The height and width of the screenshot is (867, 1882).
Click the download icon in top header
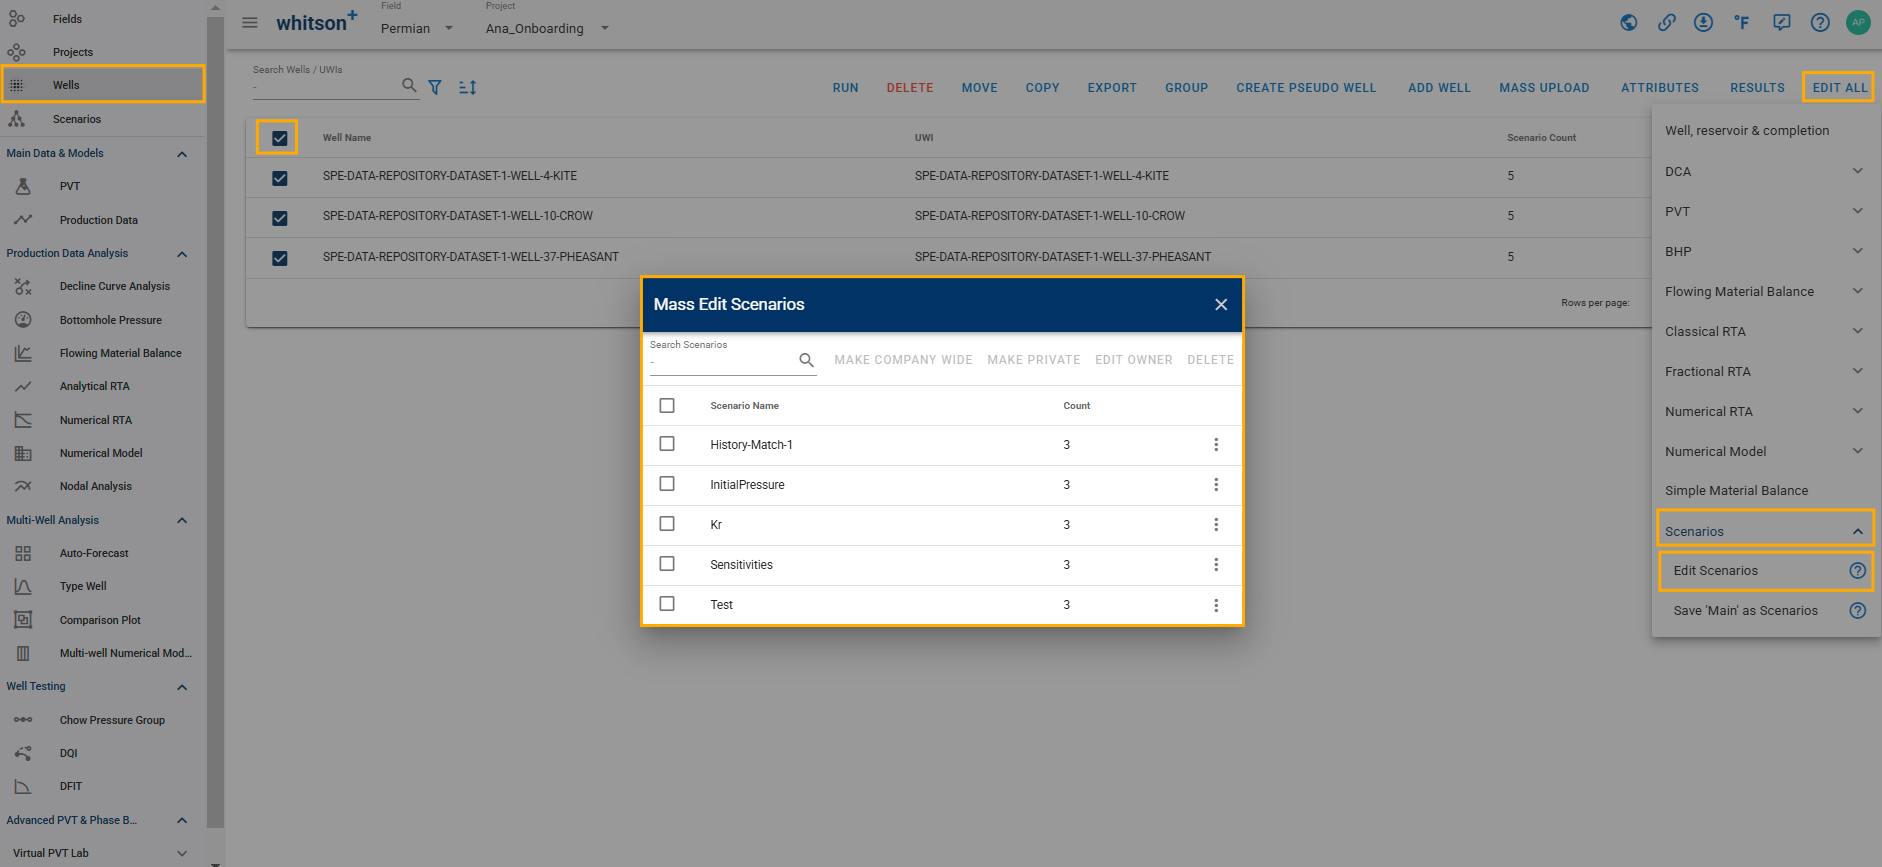point(1703,23)
